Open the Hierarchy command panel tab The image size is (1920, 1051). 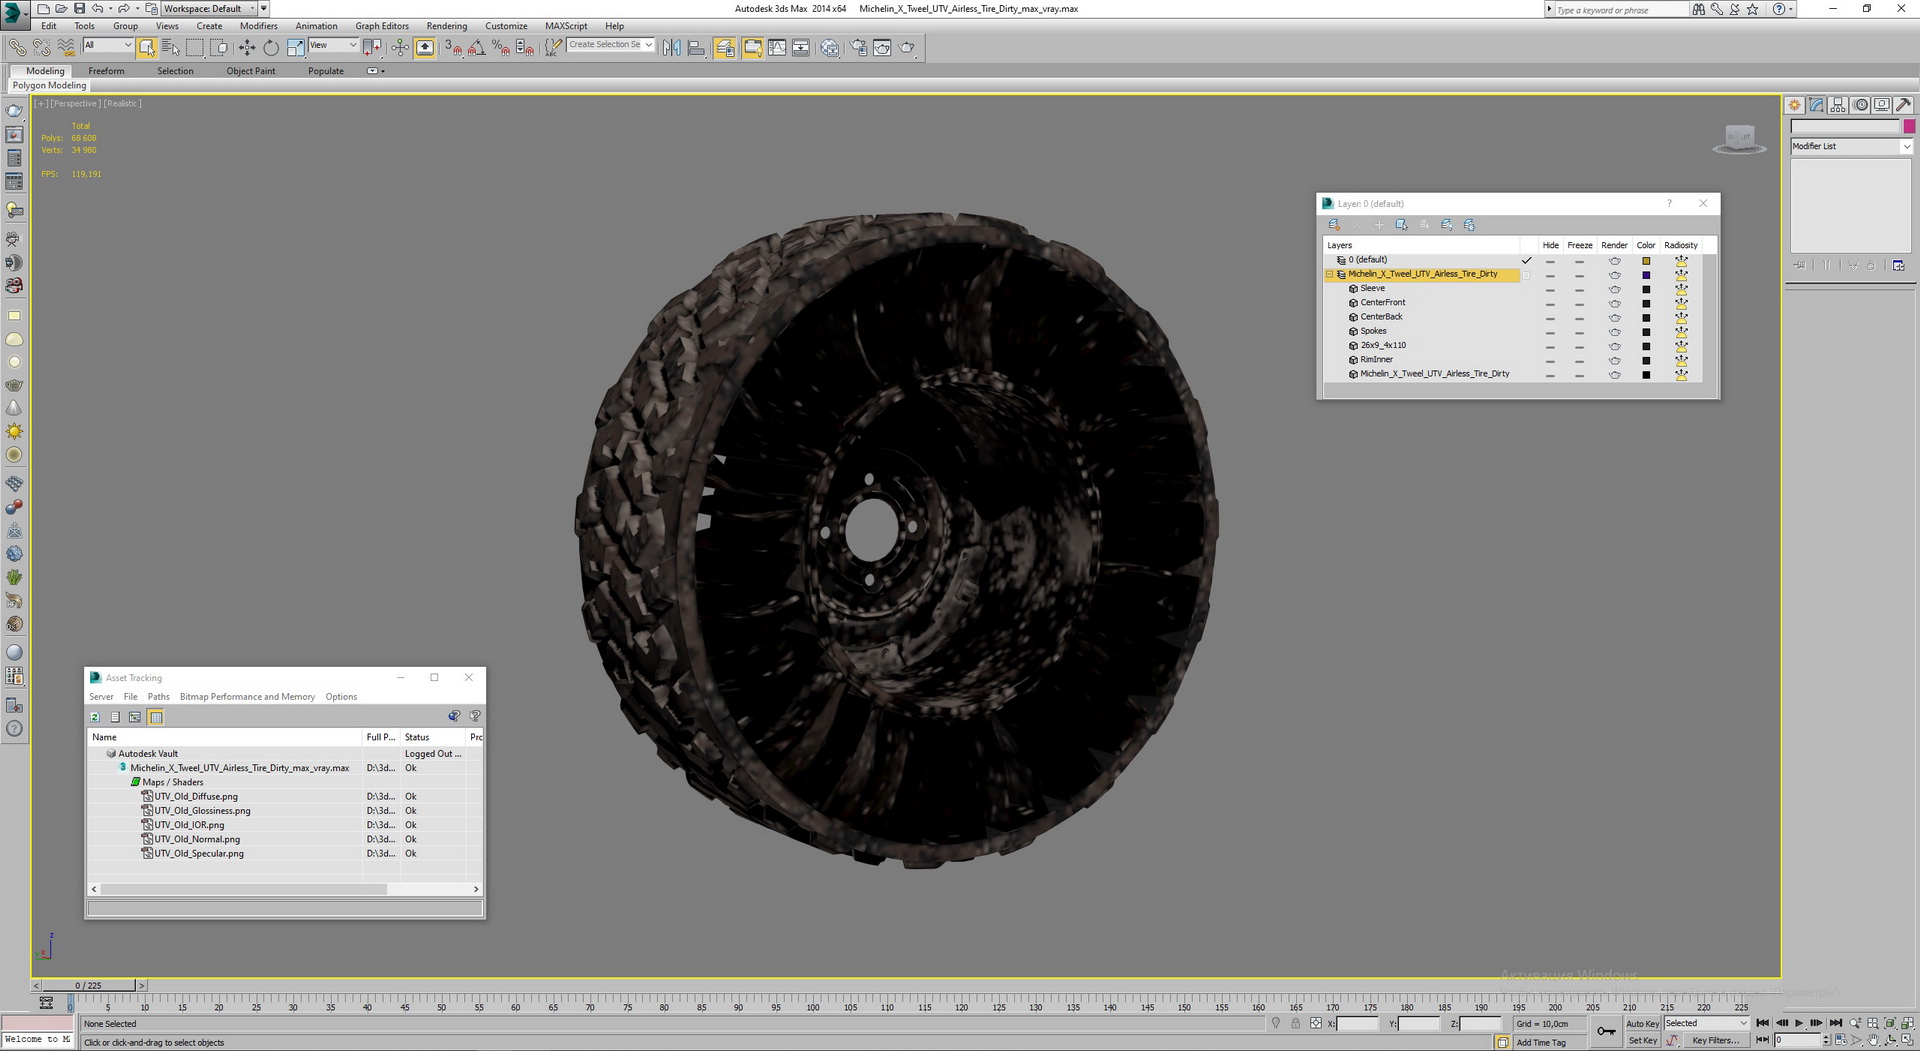(1838, 105)
